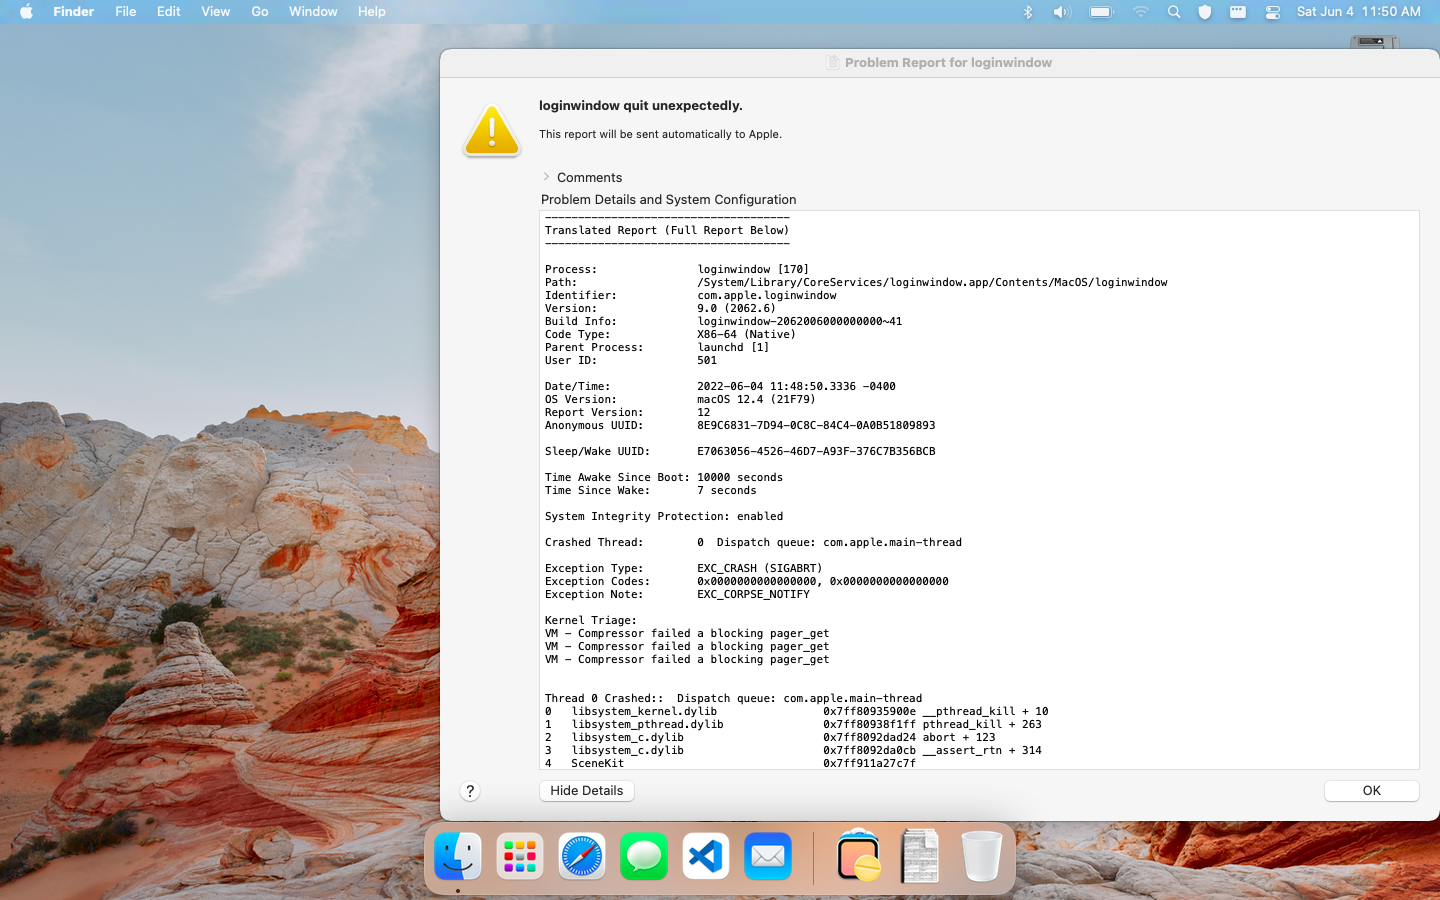Click the date '2022-06-04 11:48:50.3336 -0400'
This screenshot has width=1440, height=900.
797,387
